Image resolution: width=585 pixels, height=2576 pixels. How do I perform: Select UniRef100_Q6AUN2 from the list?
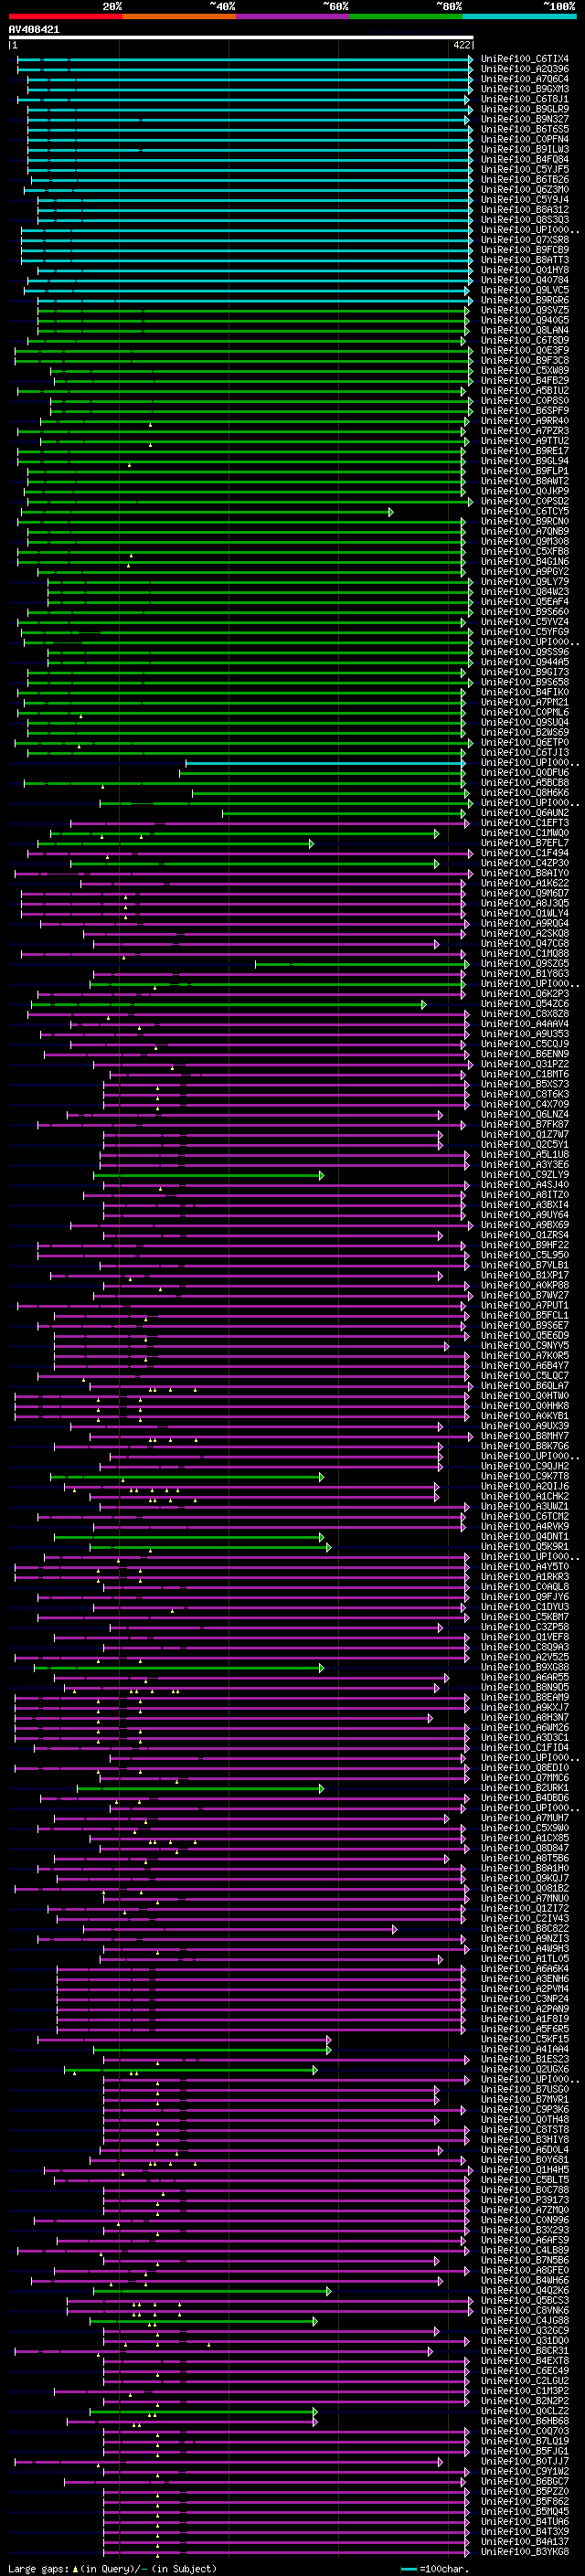coord(525,812)
